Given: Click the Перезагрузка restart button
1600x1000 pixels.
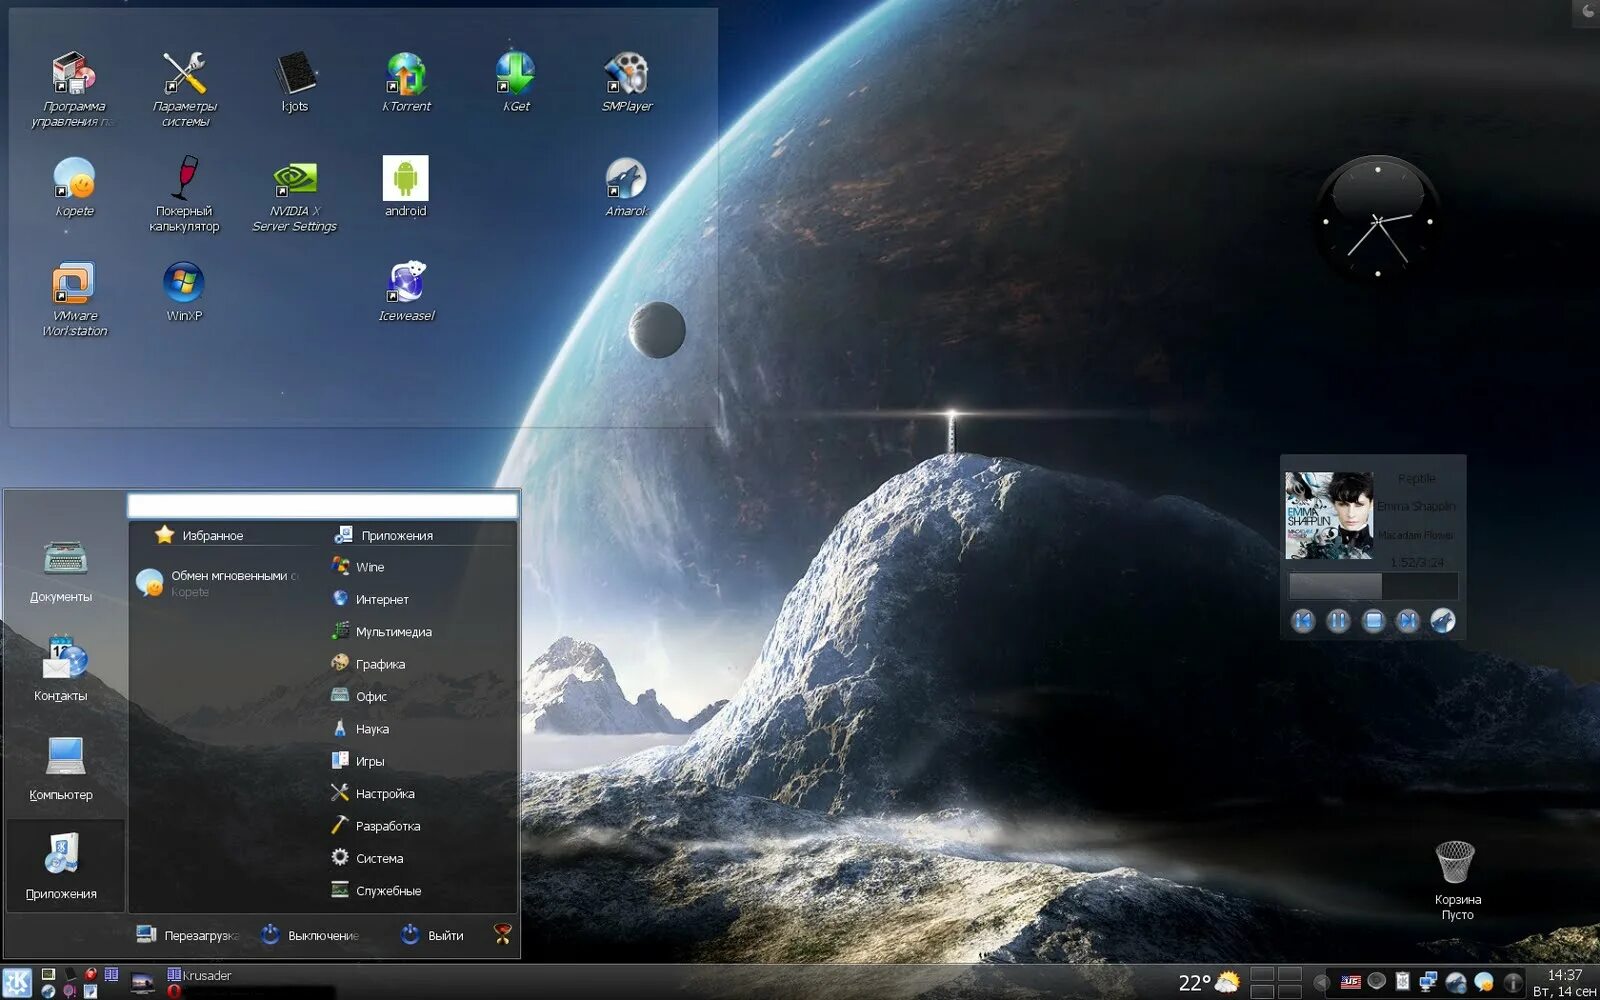Looking at the screenshot, I should point(188,935).
